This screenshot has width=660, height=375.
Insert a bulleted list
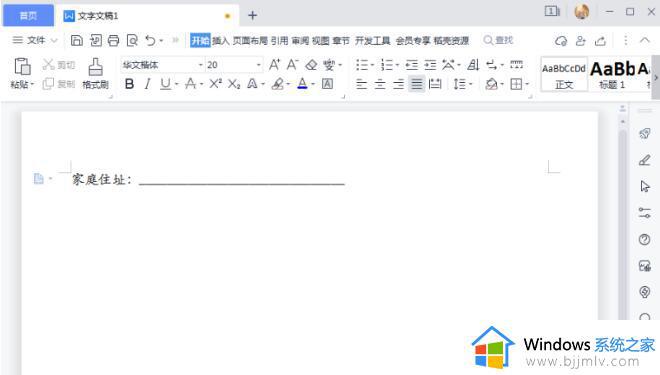coord(362,65)
